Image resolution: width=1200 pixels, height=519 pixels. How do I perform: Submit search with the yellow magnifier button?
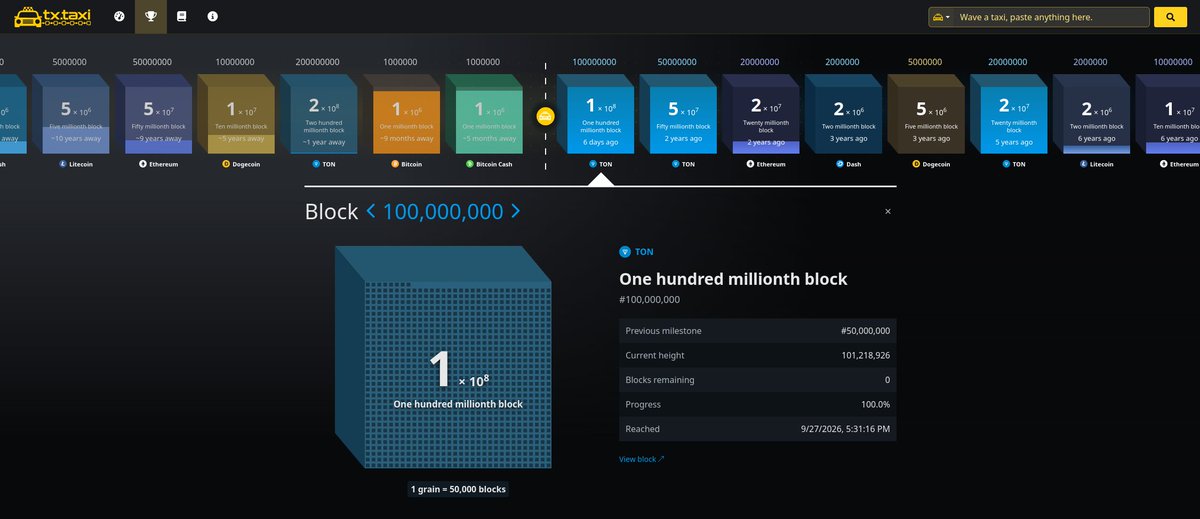[1169, 17]
